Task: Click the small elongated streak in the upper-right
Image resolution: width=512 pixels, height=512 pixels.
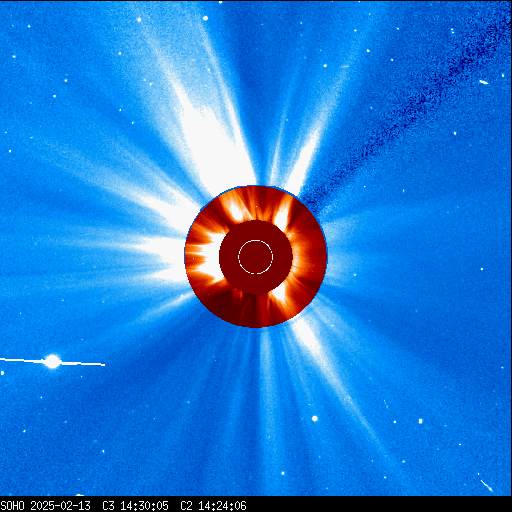Action: 484,82
